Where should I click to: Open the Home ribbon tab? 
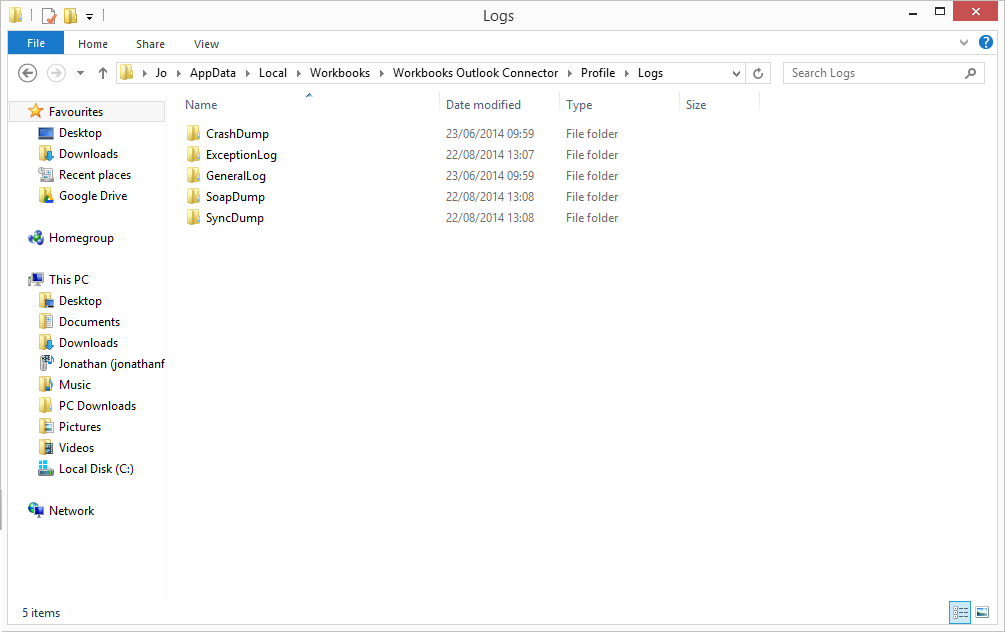(93, 44)
